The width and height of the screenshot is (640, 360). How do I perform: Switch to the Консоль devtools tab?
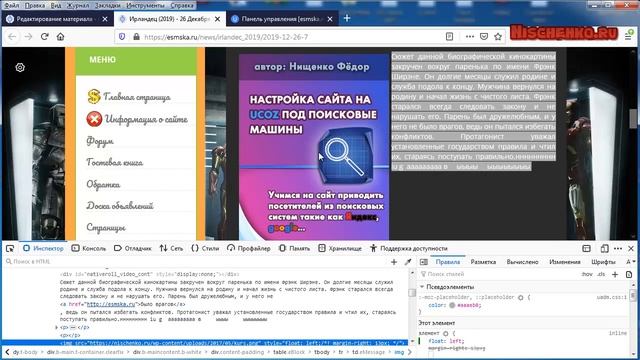point(89,248)
